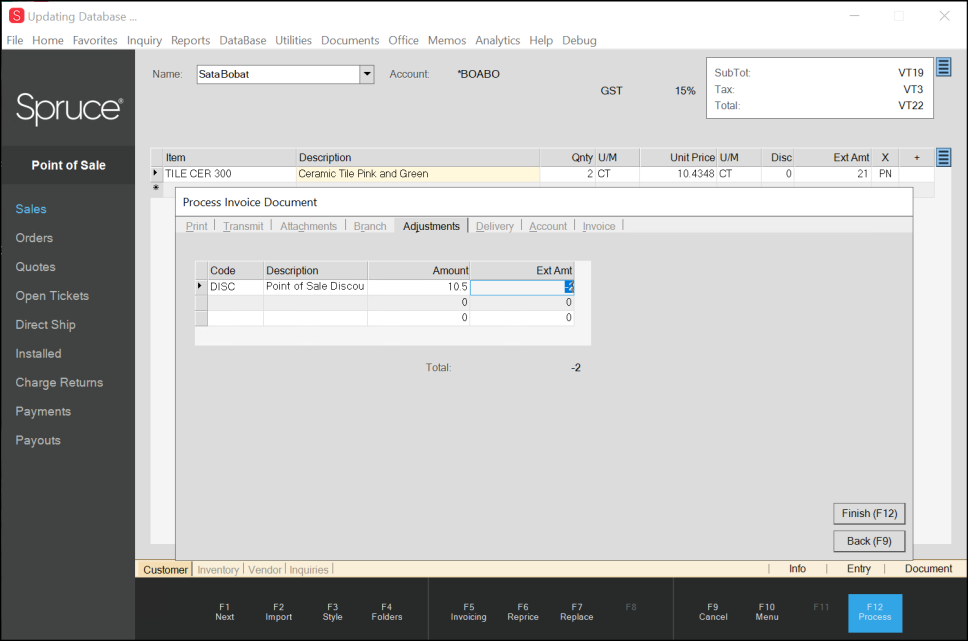Click the Ext Amt cell for DISC
This screenshot has height=641, width=968.
click(x=522, y=287)
